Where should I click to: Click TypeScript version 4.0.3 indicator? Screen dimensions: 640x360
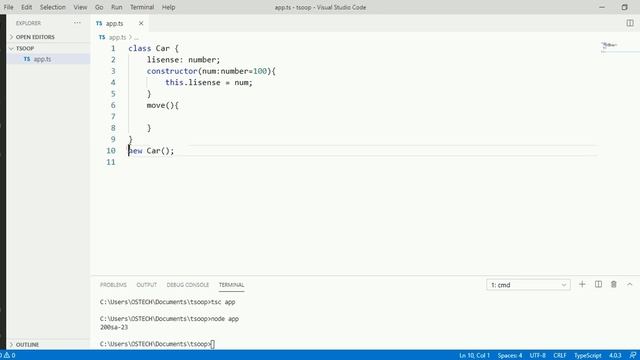615,356
